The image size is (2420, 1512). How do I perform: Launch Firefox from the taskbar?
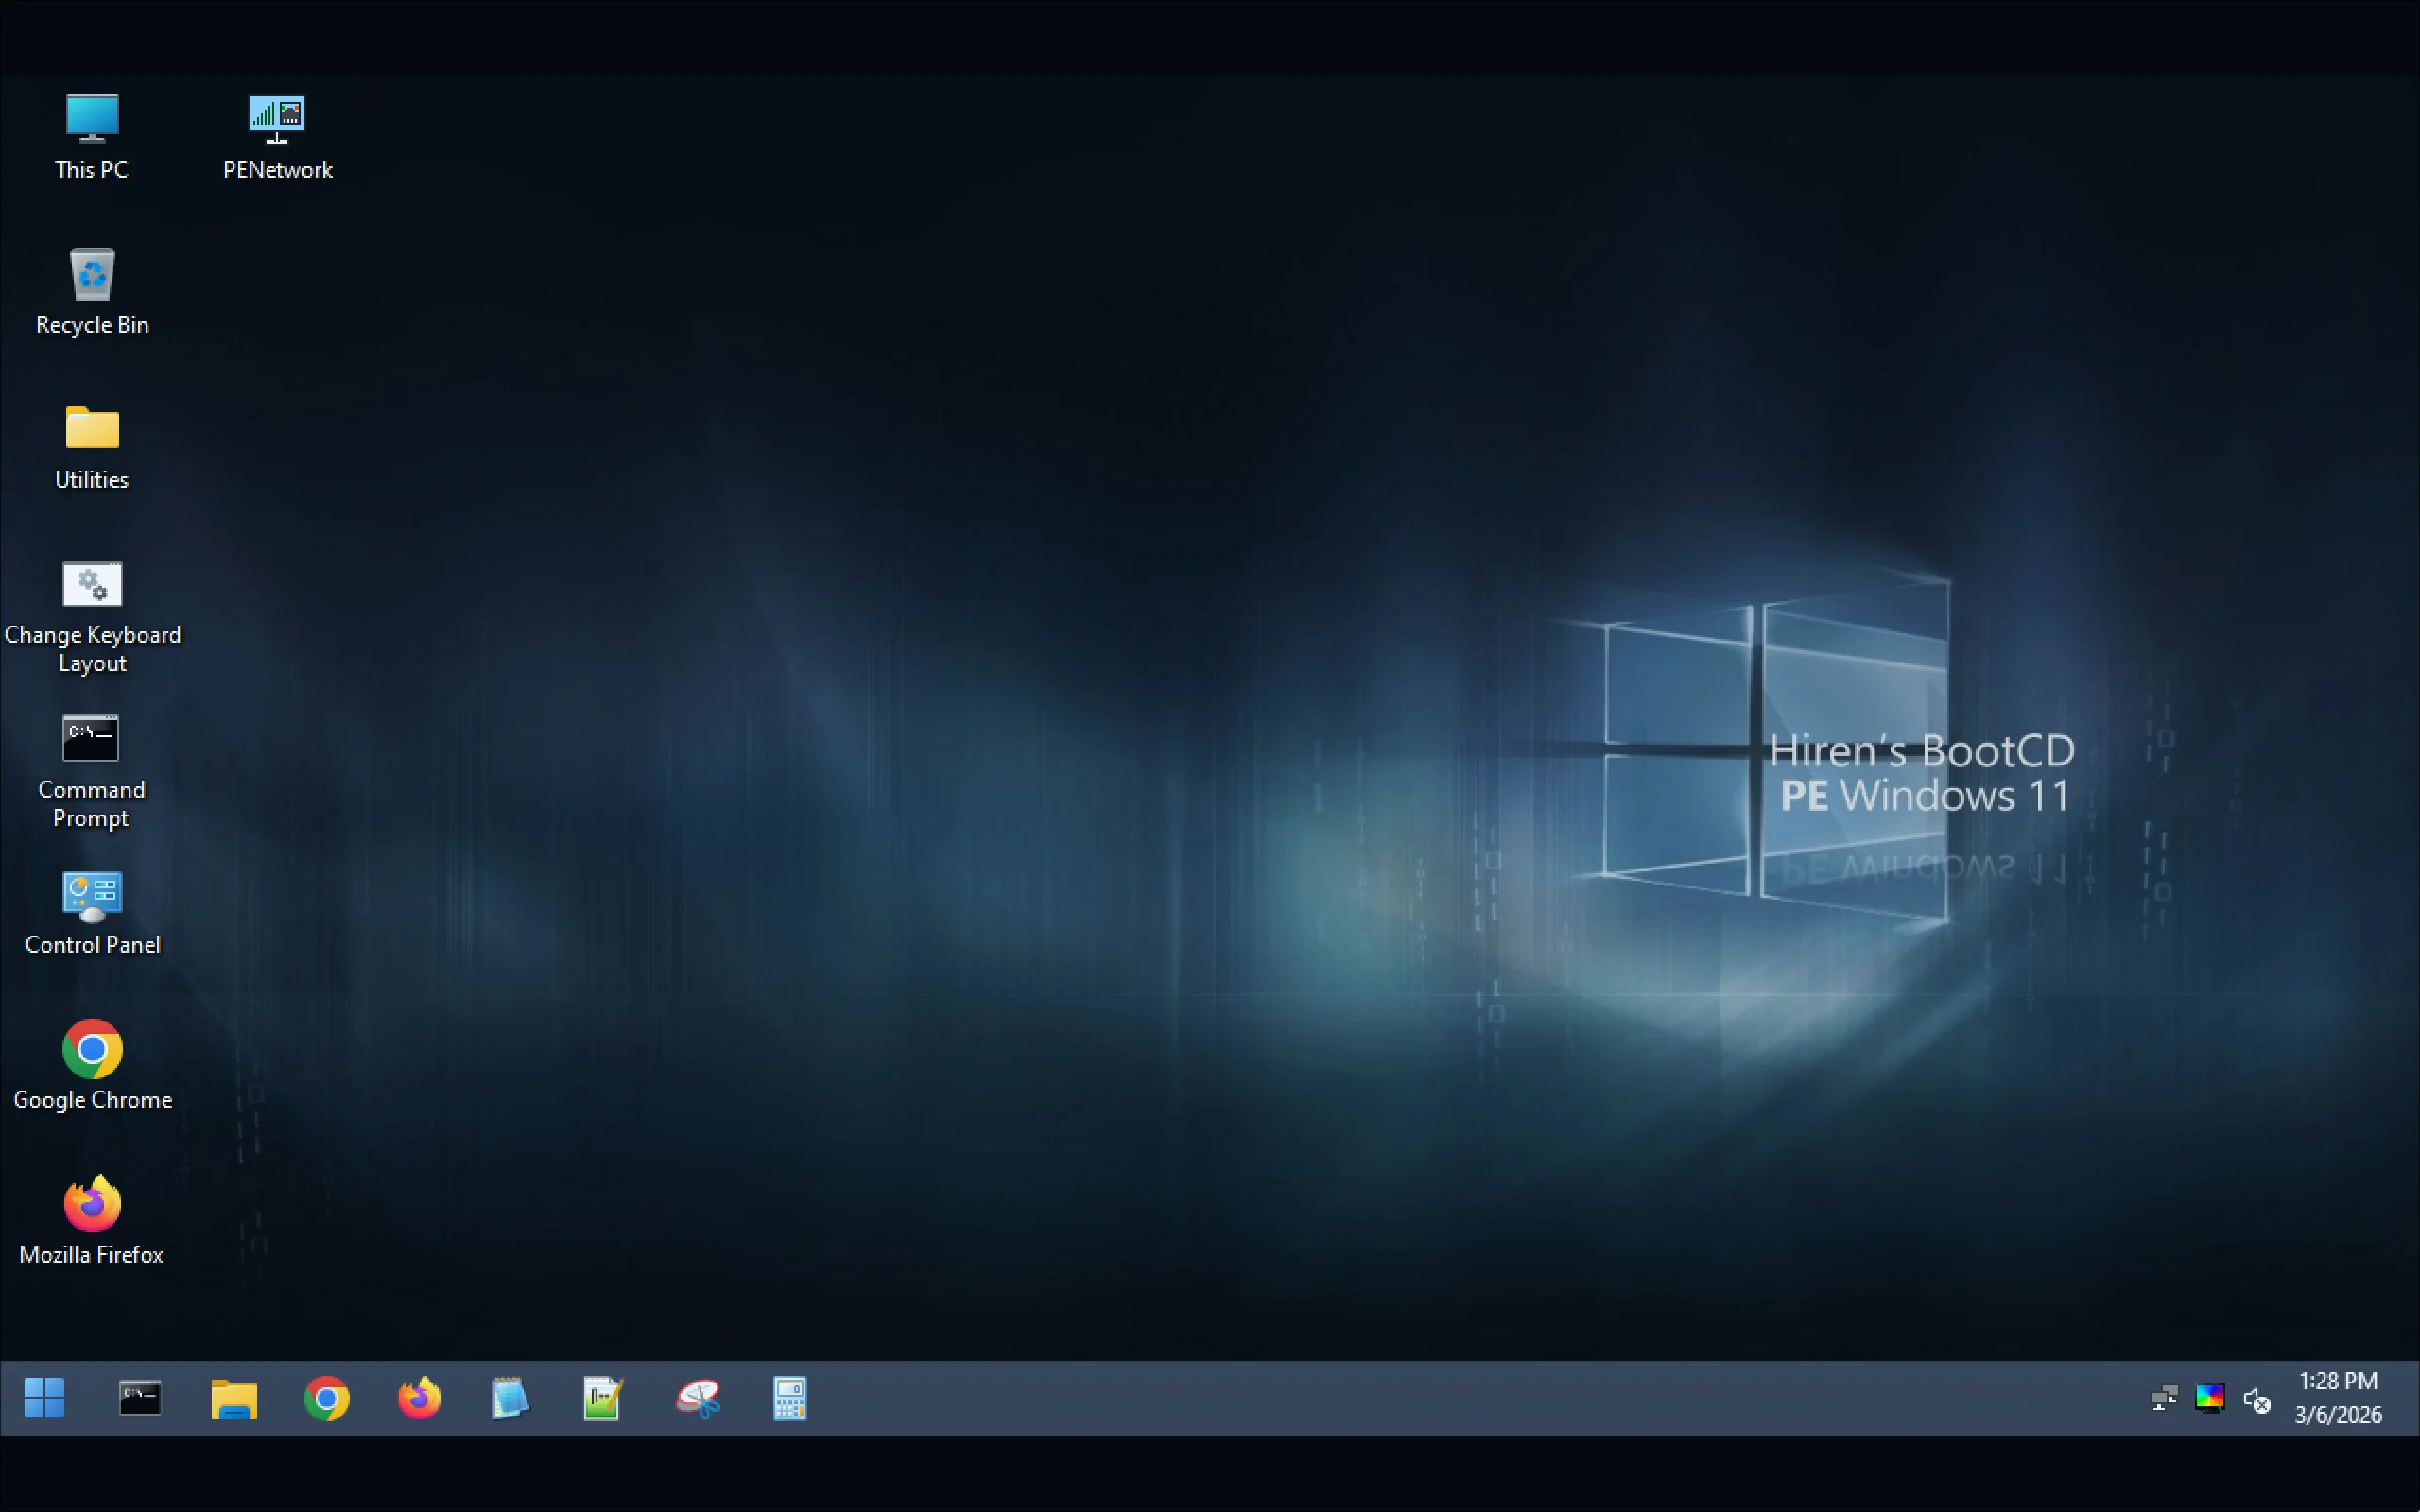click(419, 1398)
